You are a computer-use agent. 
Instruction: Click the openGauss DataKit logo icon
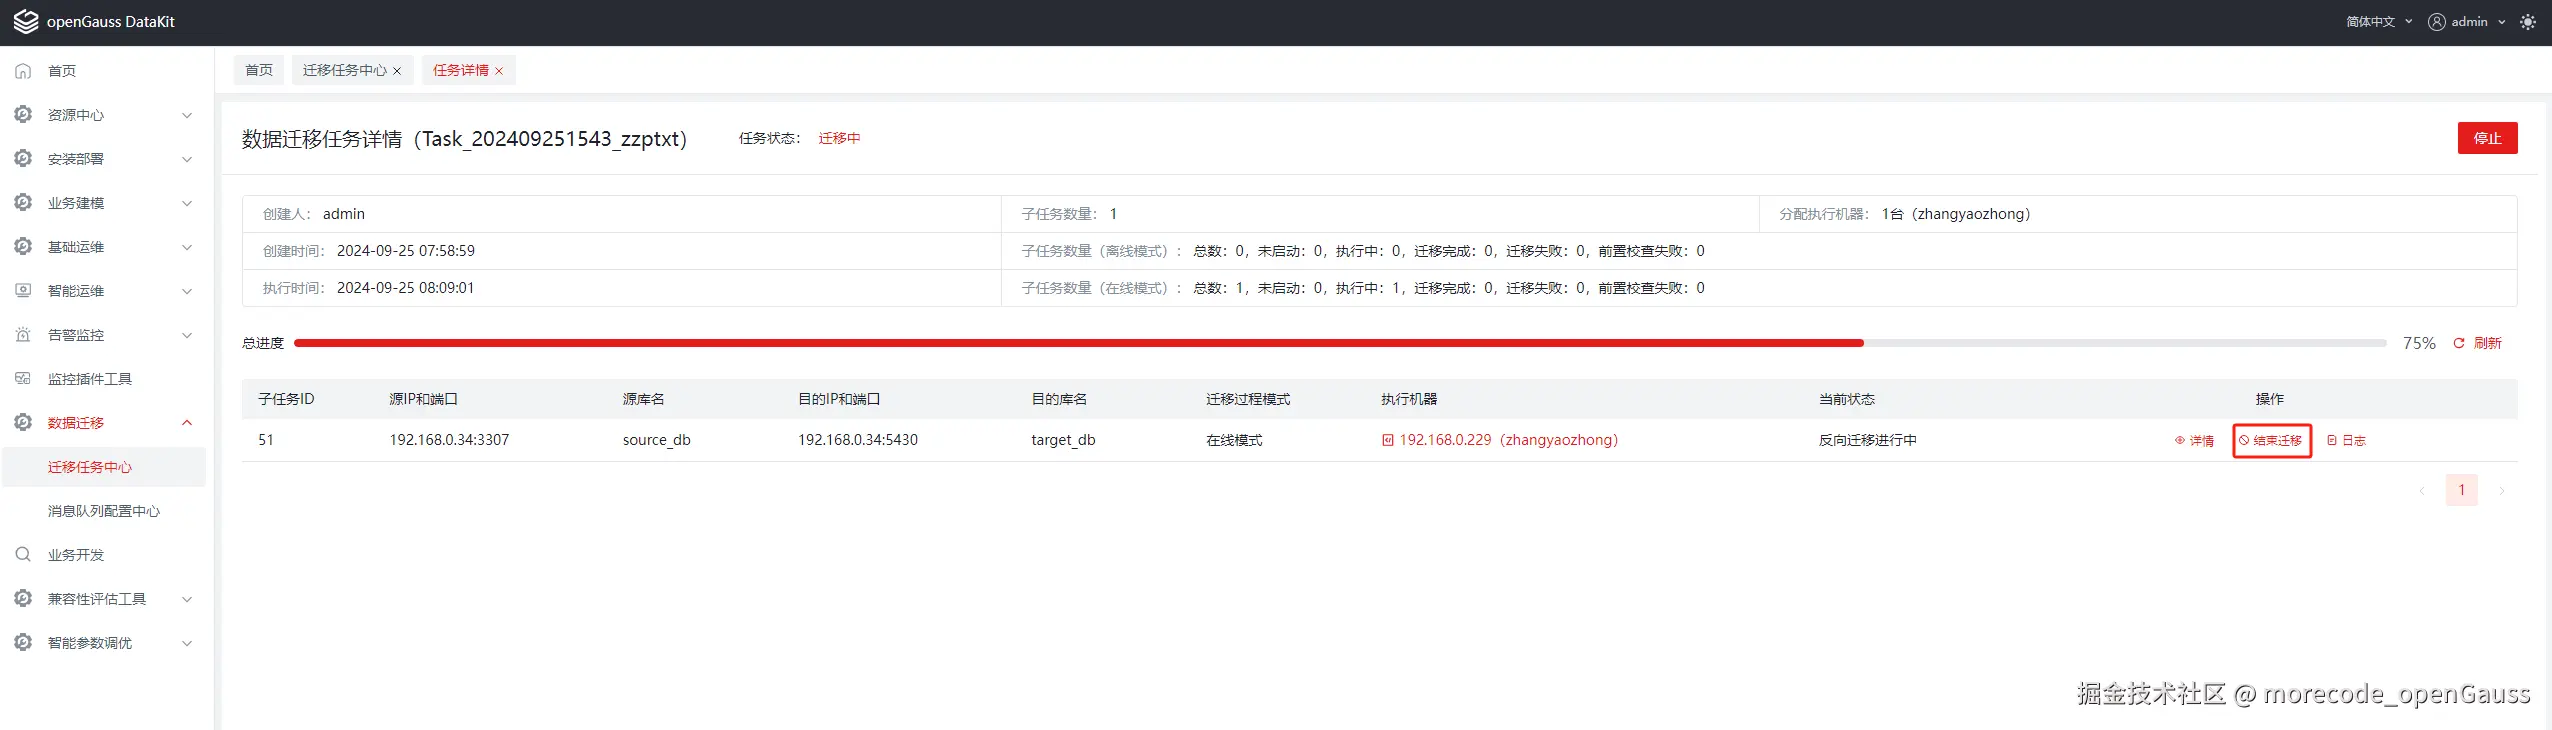coord(26,22)
